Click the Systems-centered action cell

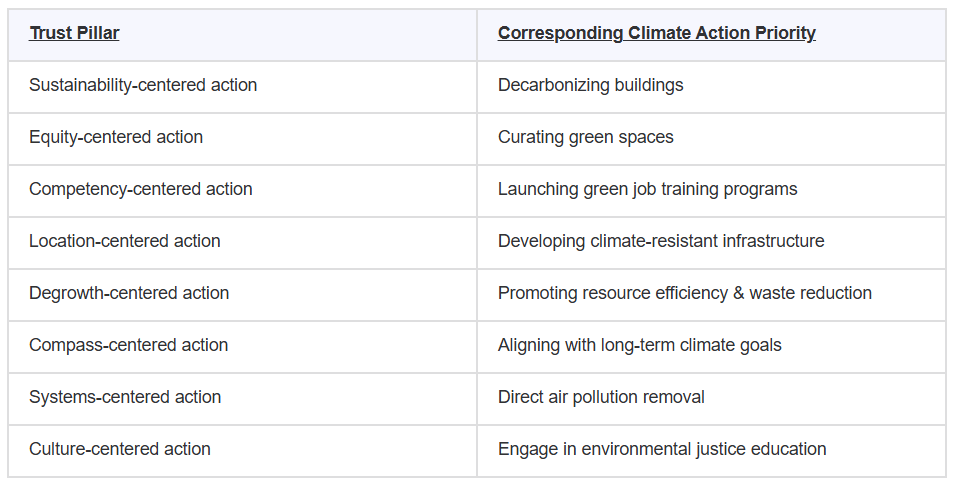[x=123, y=397]
